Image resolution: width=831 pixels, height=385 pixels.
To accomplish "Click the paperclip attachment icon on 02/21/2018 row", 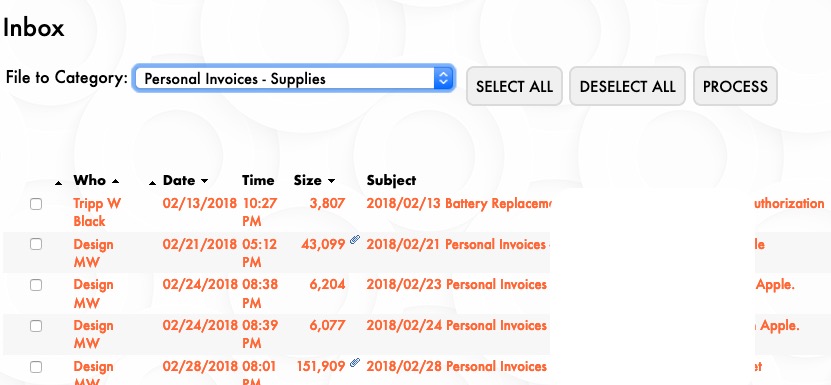I will pyautogui.click(x=355, y=240).
